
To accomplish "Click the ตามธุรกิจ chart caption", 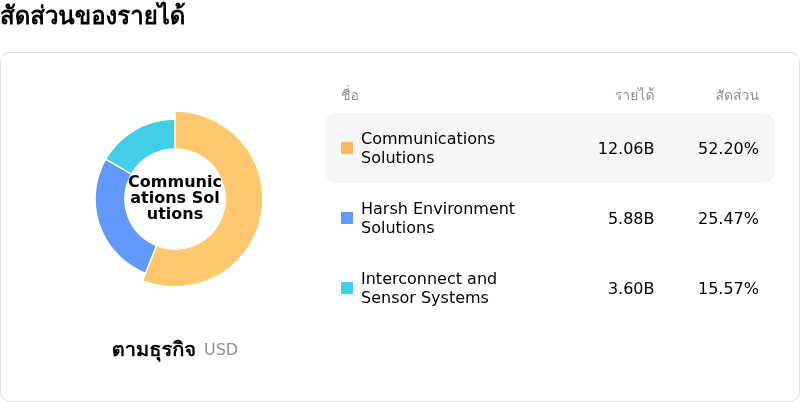I will click(153, 350).
